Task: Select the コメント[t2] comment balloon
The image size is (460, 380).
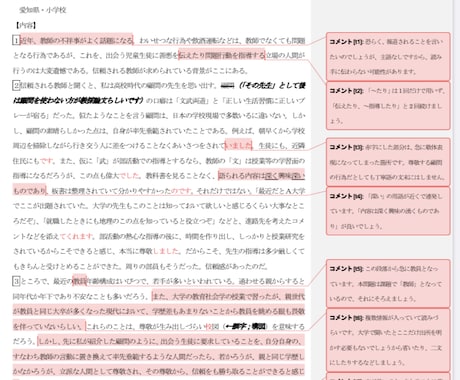Action: point(388,105)
